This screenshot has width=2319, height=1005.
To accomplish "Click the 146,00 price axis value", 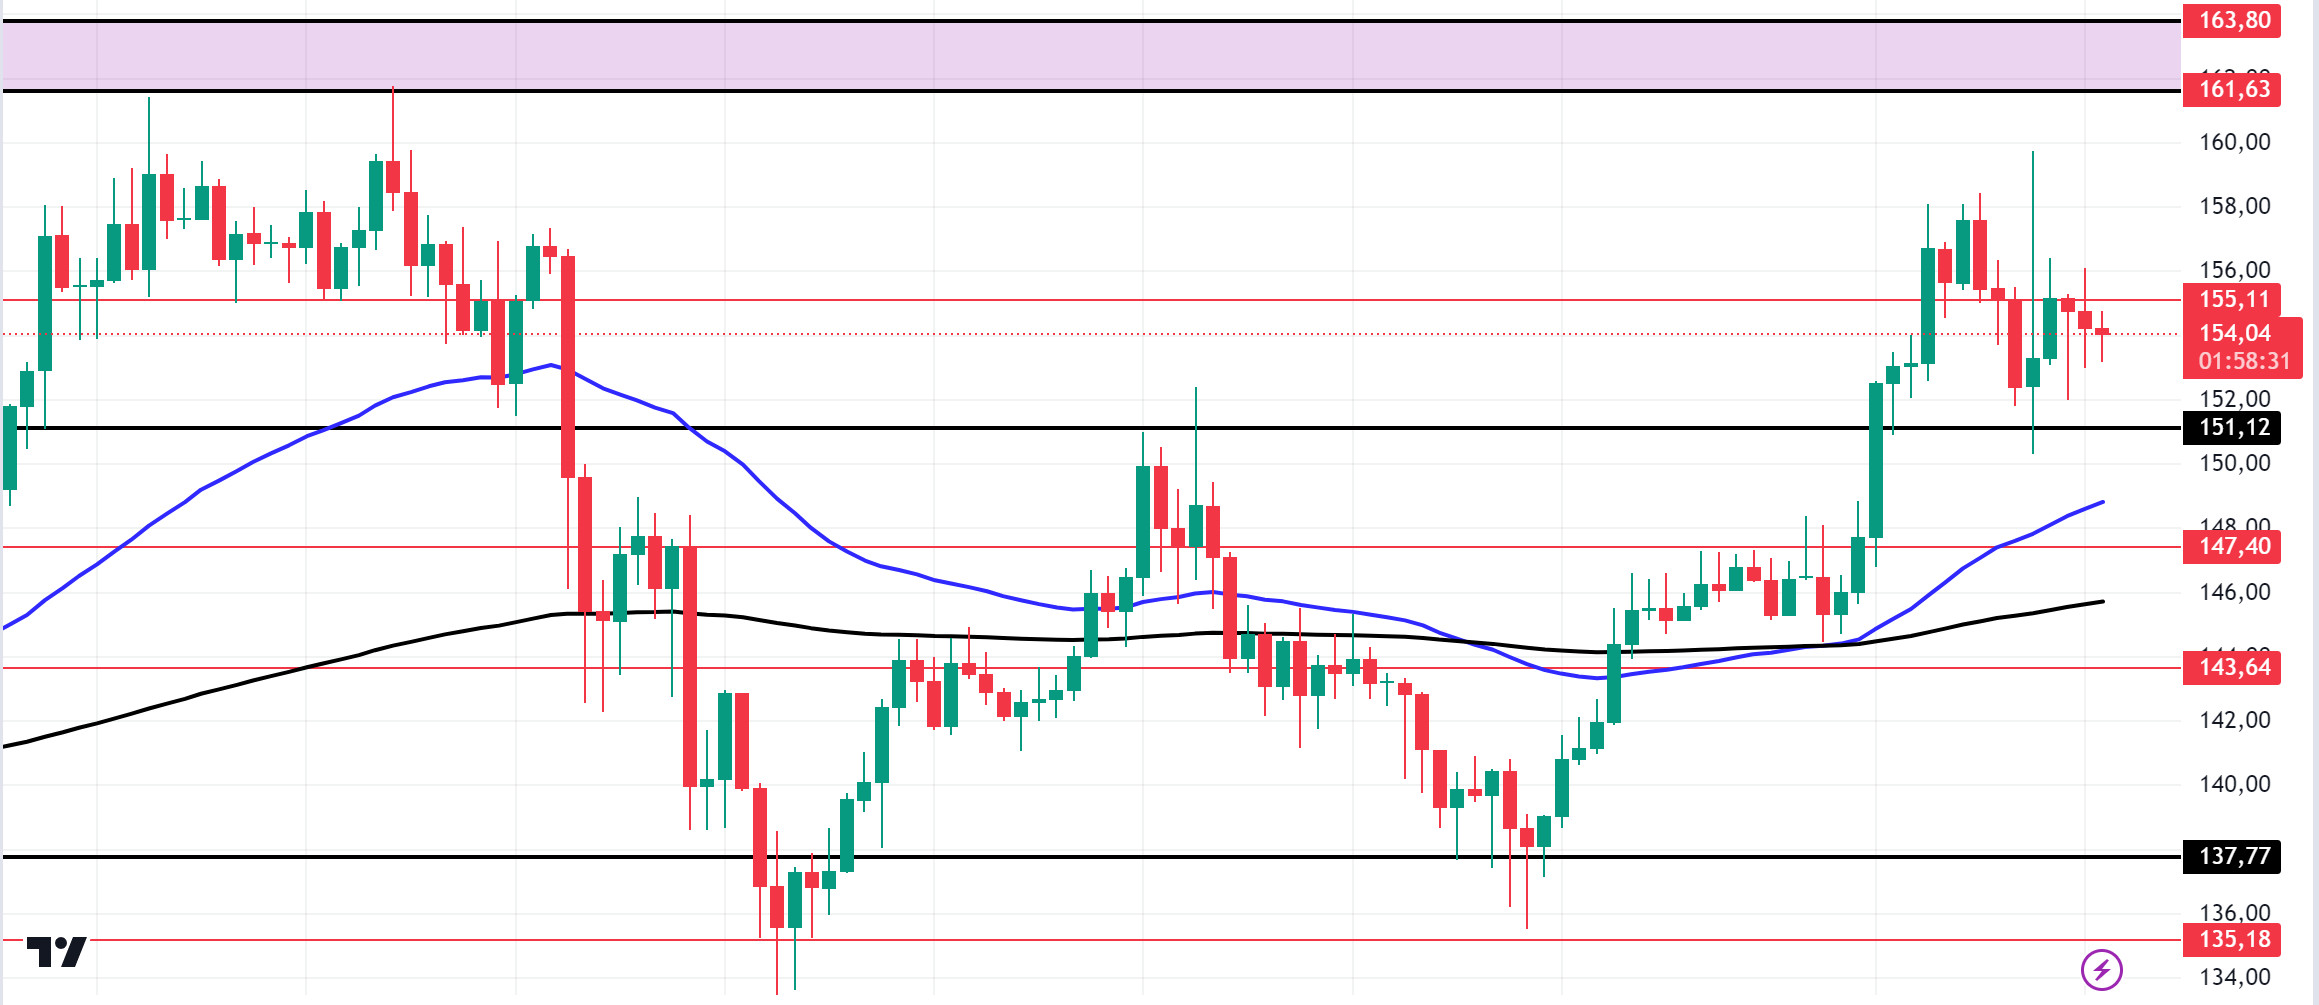I will 2234,592.
